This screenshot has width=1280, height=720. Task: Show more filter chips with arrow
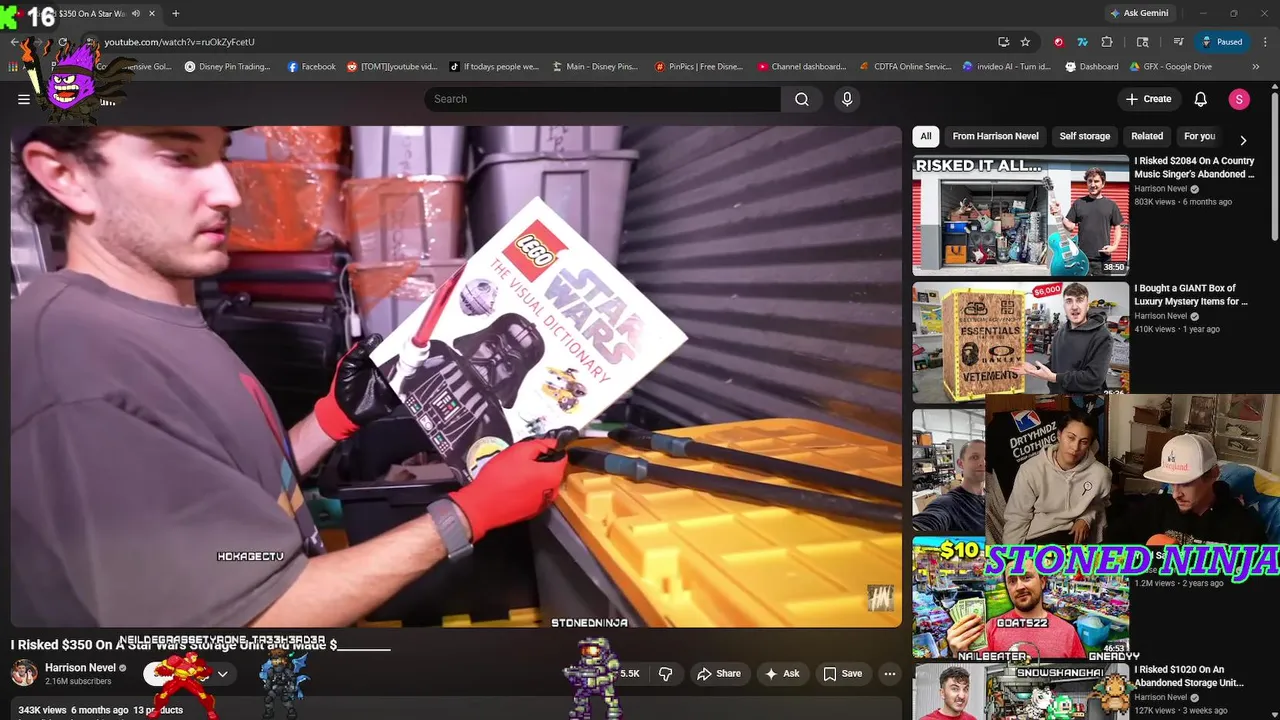pyautogui.click(x=1243, y=140)
